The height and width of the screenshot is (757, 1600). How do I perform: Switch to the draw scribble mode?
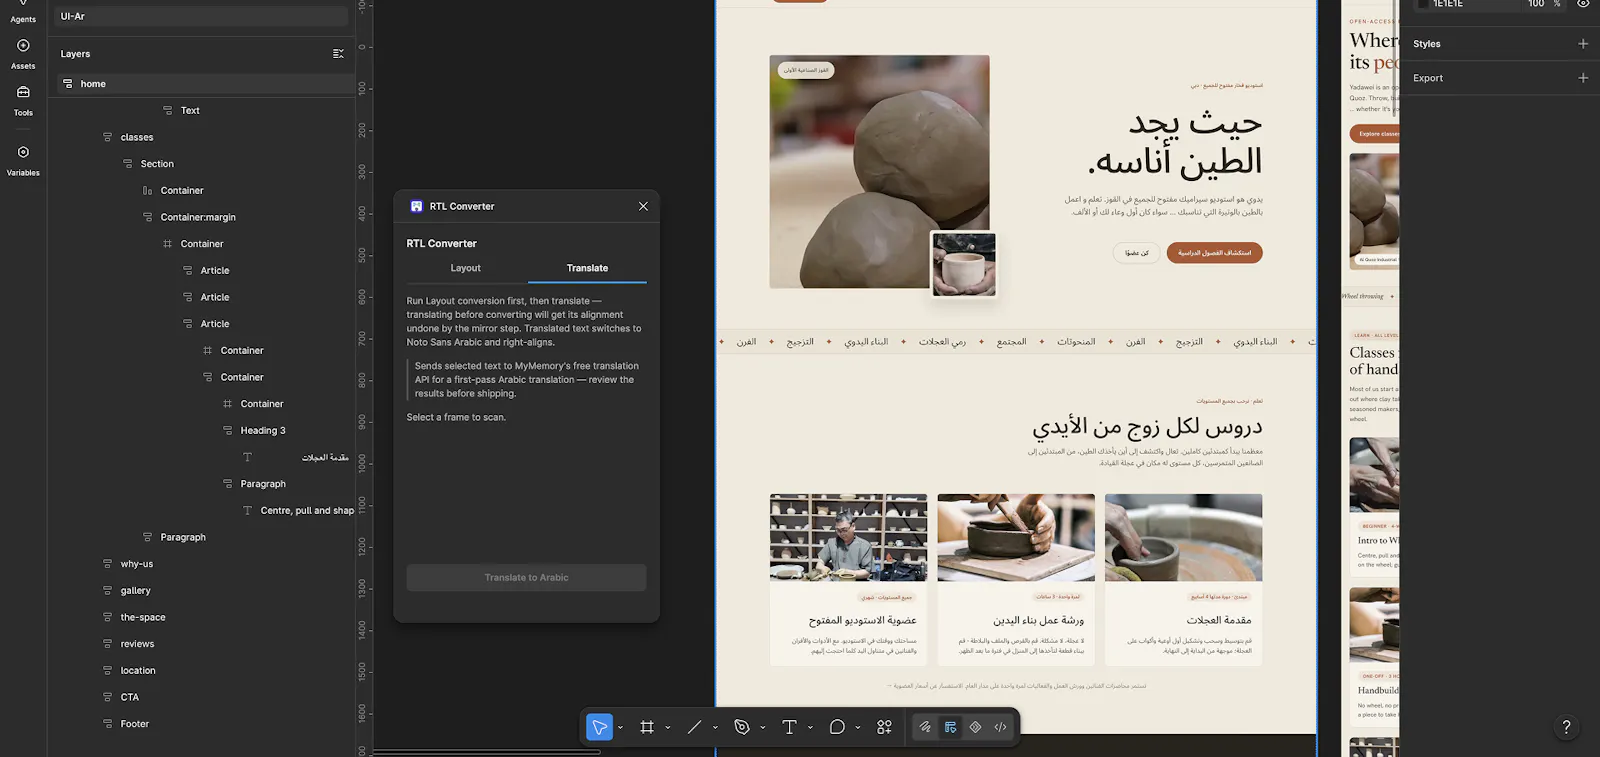(x=925, y=727)
